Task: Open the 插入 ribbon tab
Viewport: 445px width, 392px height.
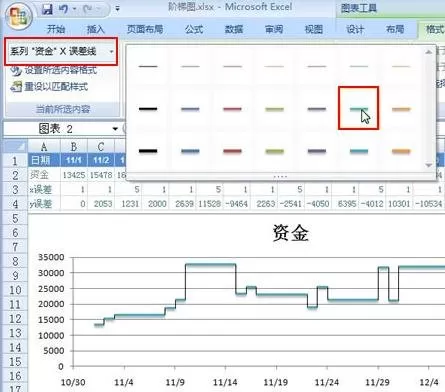Action: pos(96,29)
